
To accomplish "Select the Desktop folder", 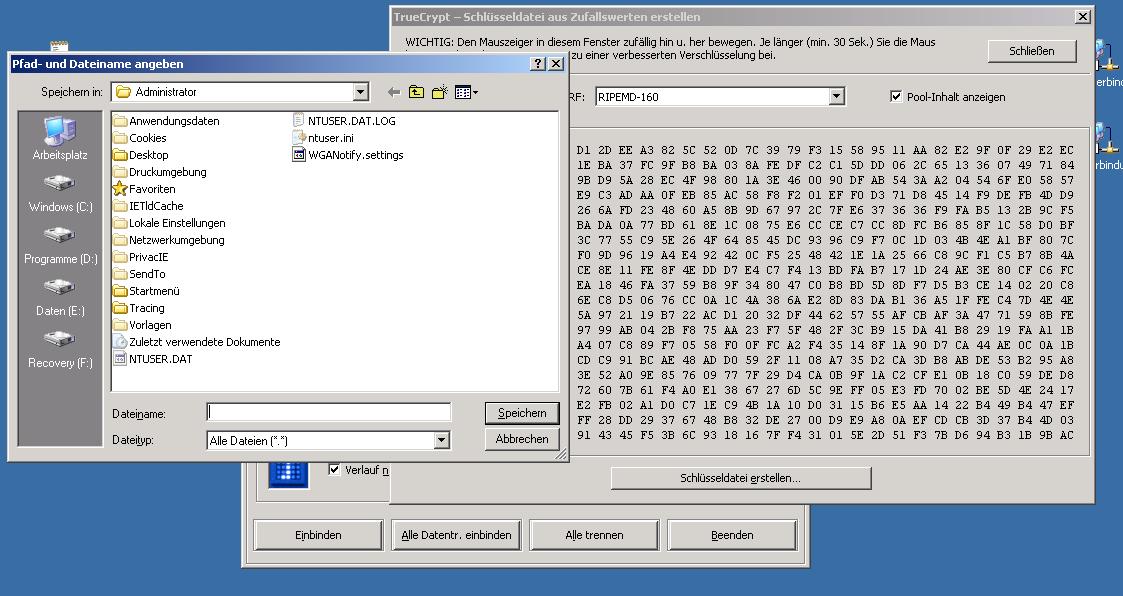I will click(x=141, y=155).
